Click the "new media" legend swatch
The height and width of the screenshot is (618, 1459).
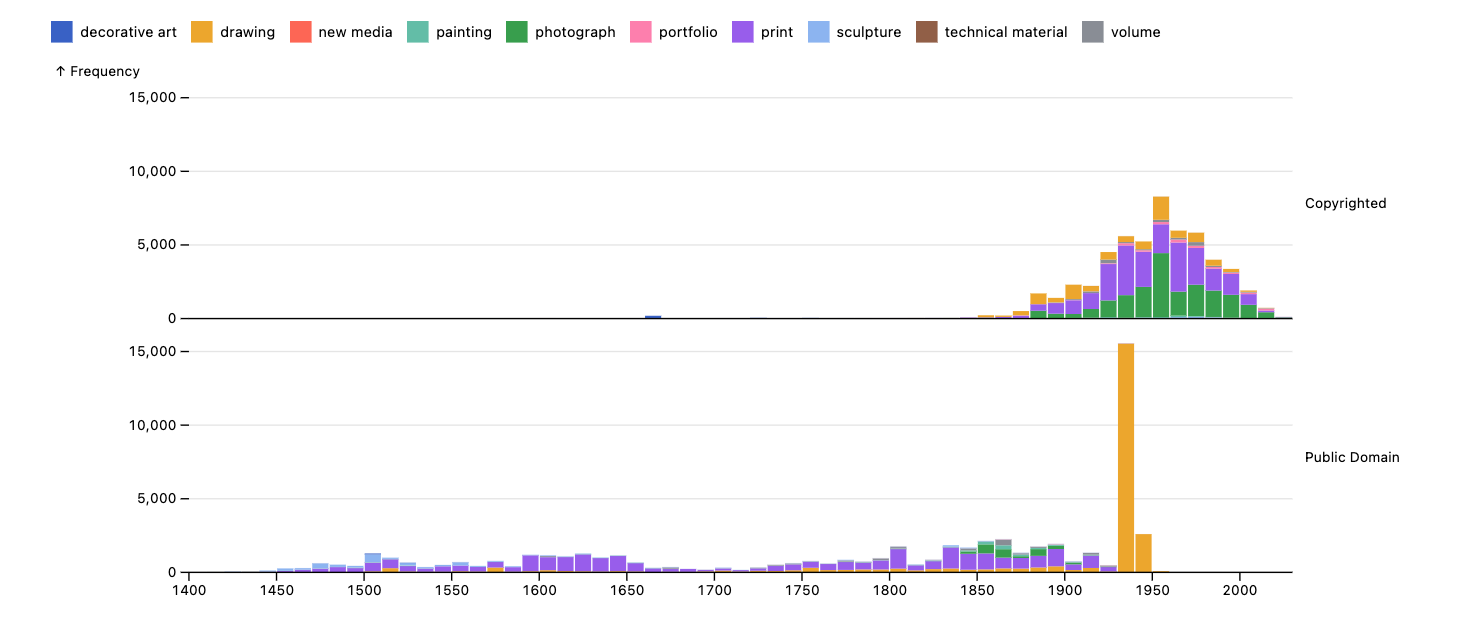click(x=299, y=31)
